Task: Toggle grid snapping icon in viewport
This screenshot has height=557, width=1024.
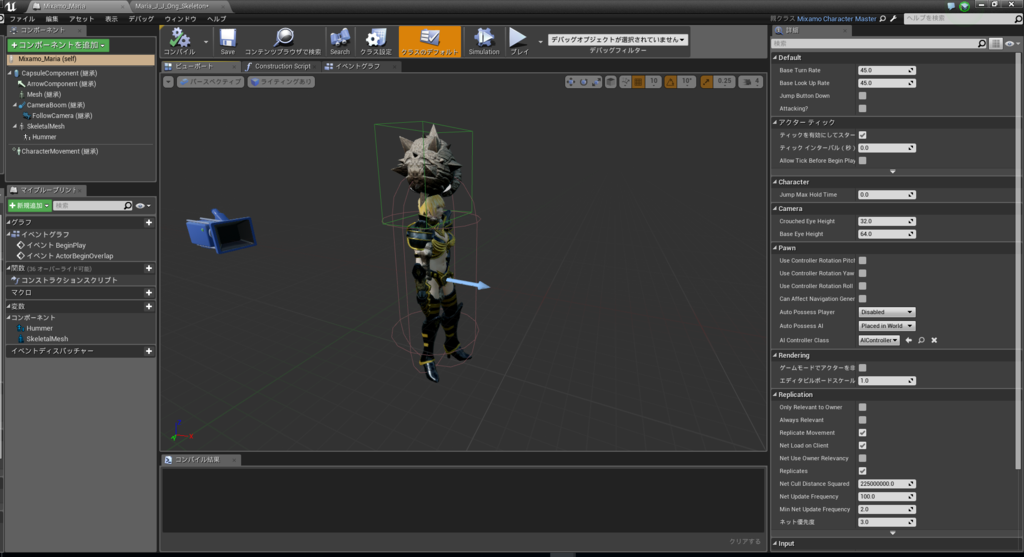Action: 639,82
